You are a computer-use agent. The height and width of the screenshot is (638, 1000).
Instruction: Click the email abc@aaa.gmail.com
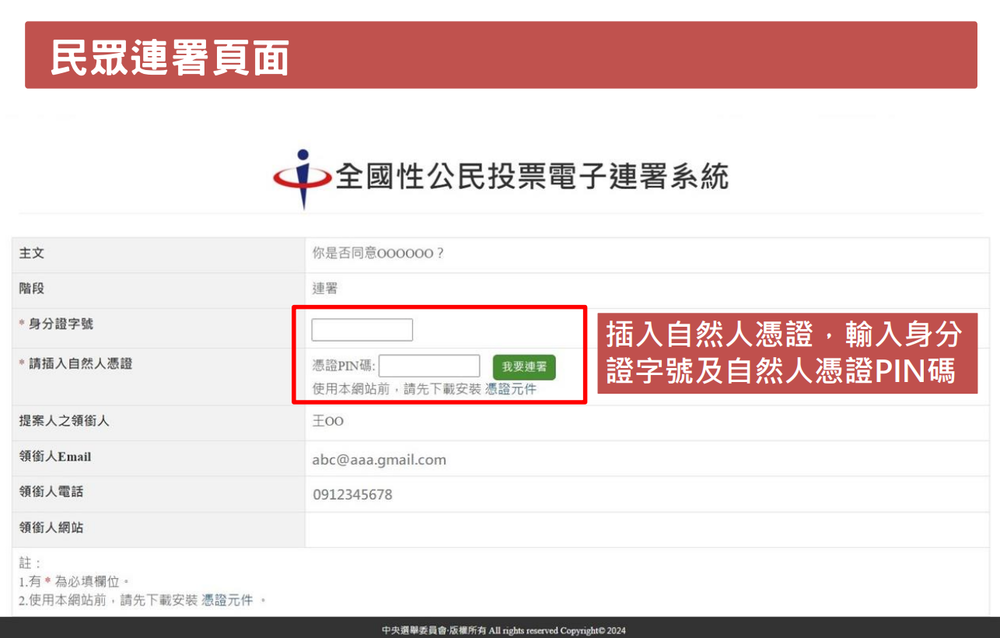click(x=379, y=460)
